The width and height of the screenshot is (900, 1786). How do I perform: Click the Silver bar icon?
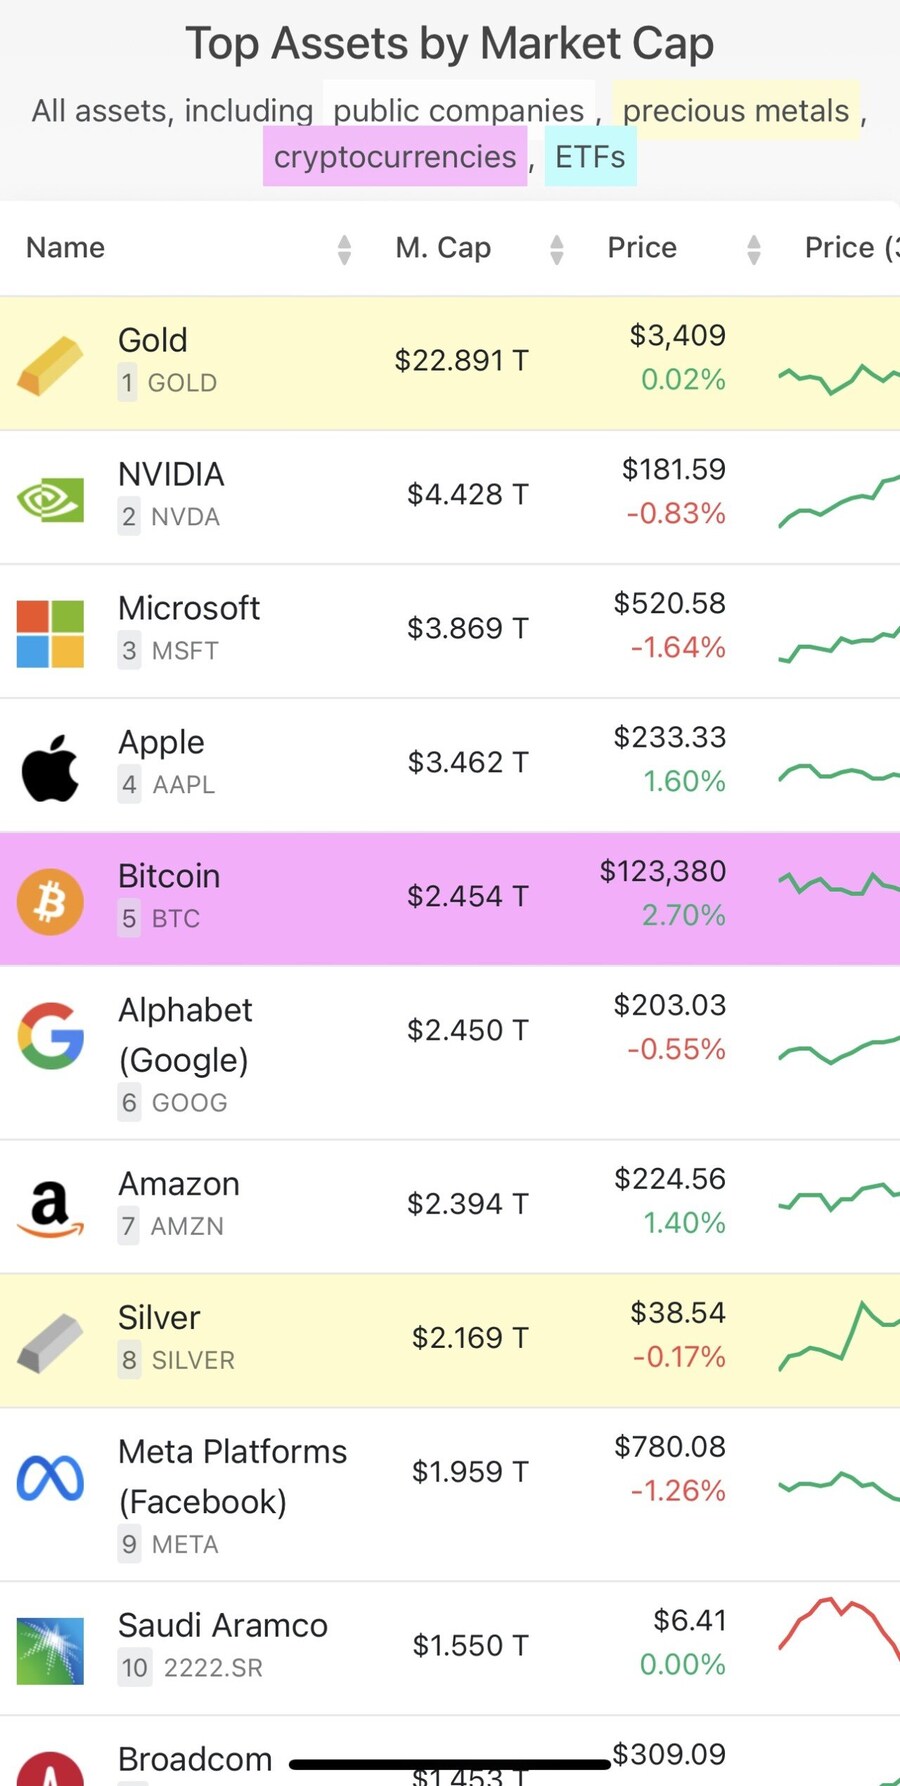pos(50,1343)
